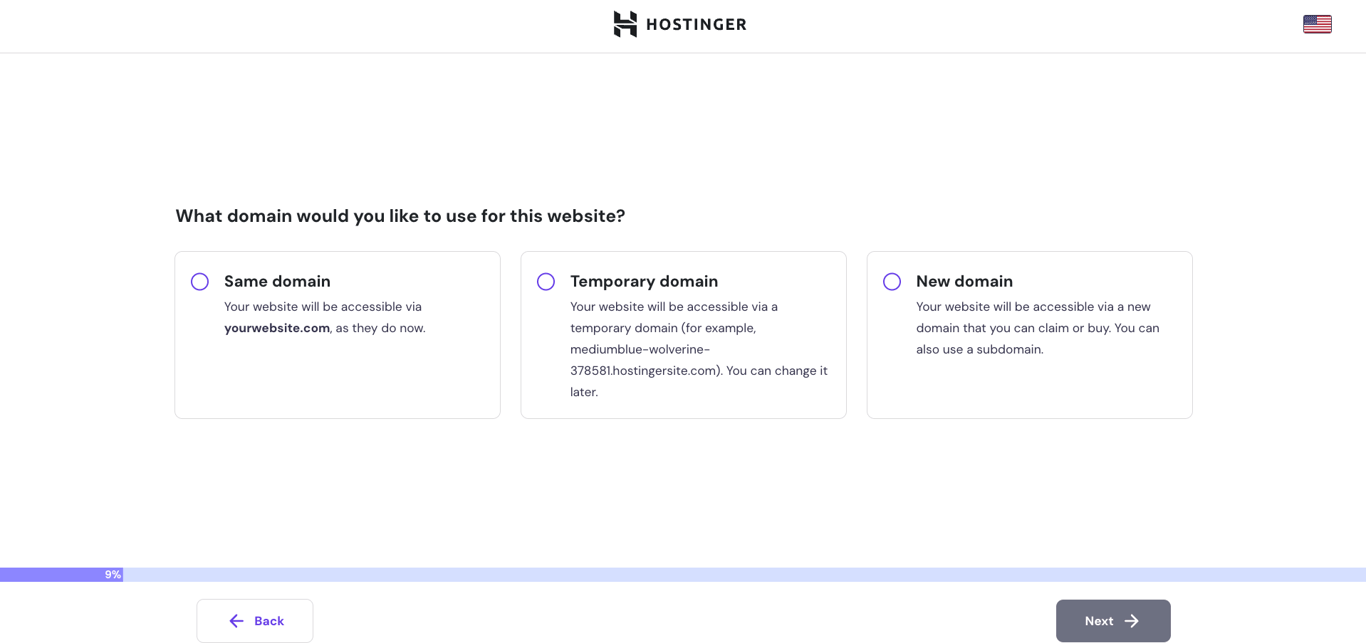Select the Temporary domain radio button
The height and width of the screenshot is (643, 1366).
click(x=545, y=281)
